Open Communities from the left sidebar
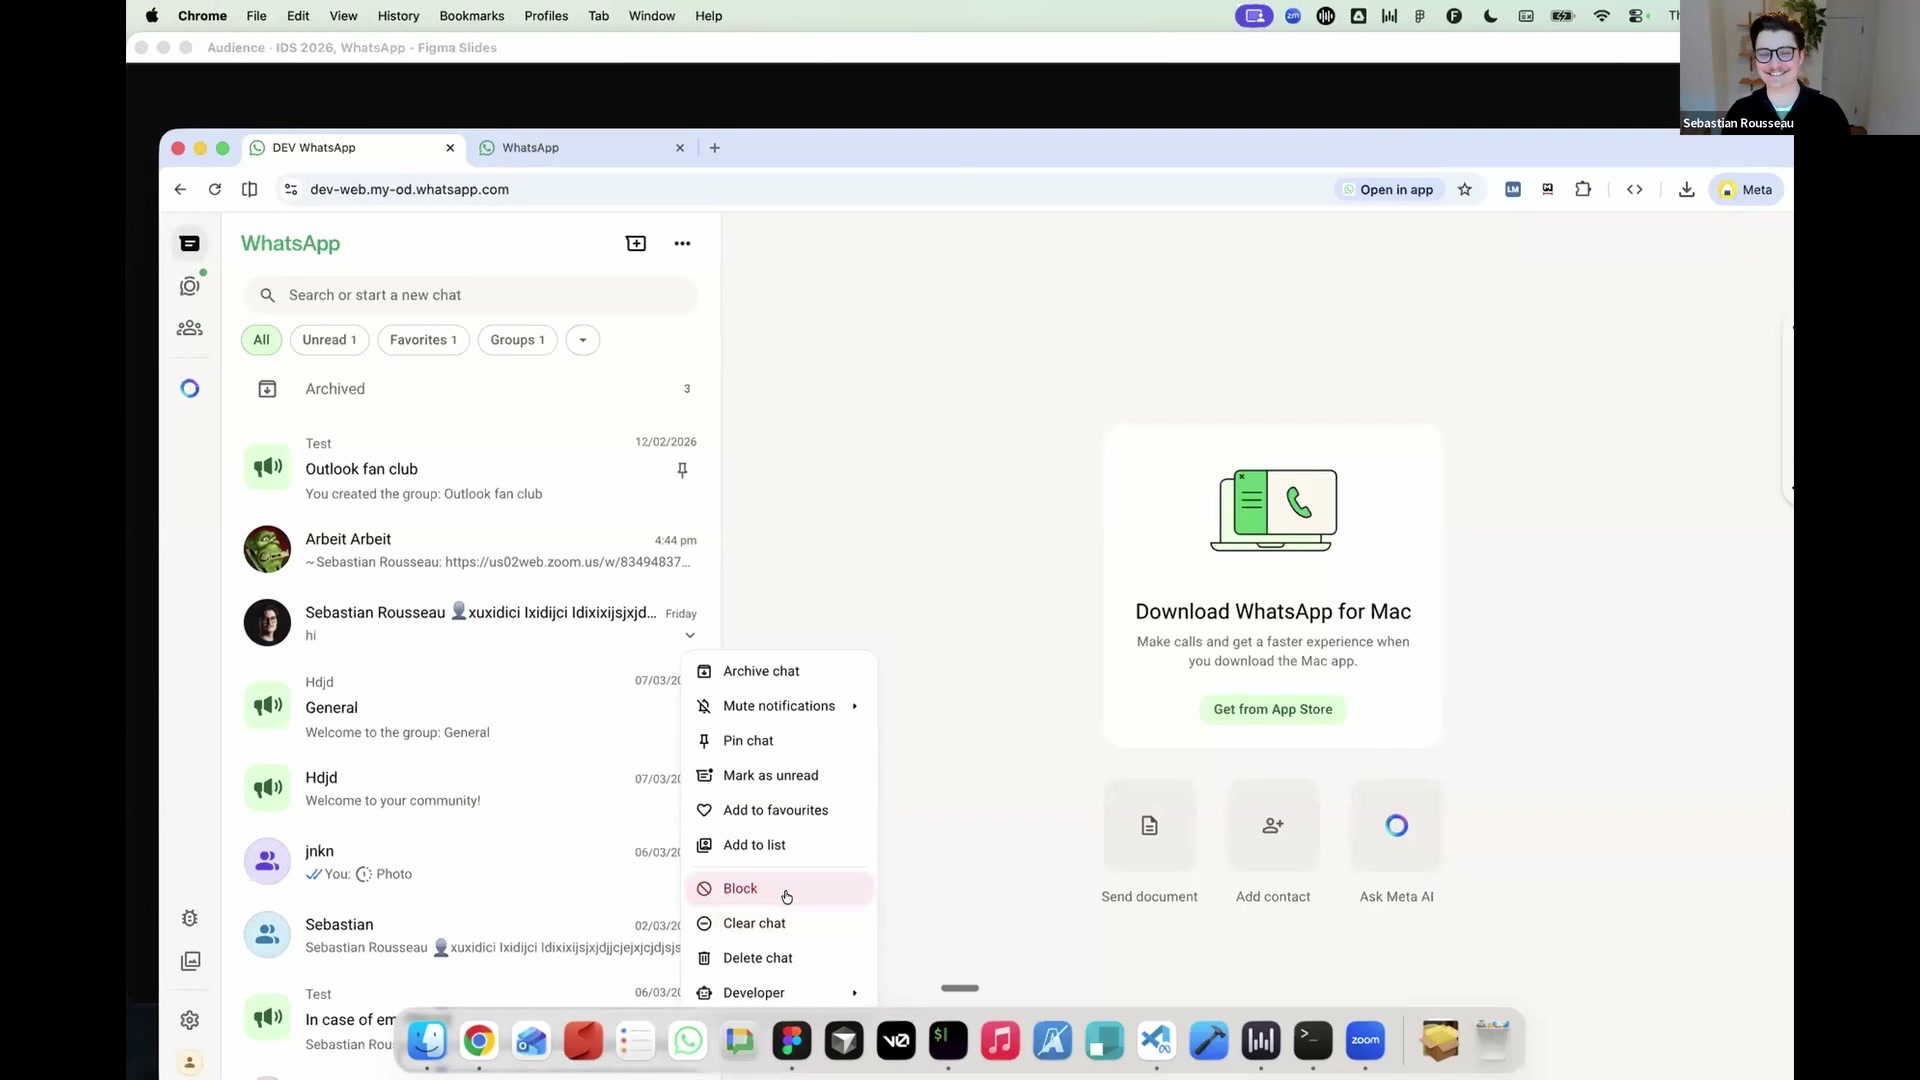The width and height of the screenshot is (1920, 1080). click(x=190, y=328)
